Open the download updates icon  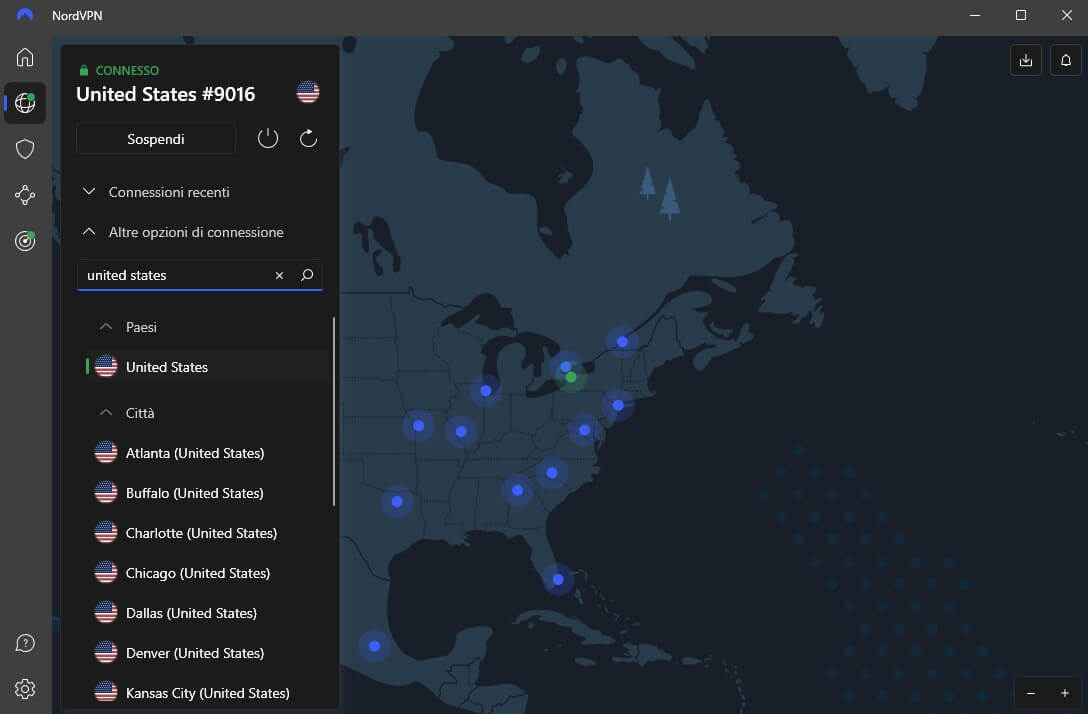[x=1026, y=60]
